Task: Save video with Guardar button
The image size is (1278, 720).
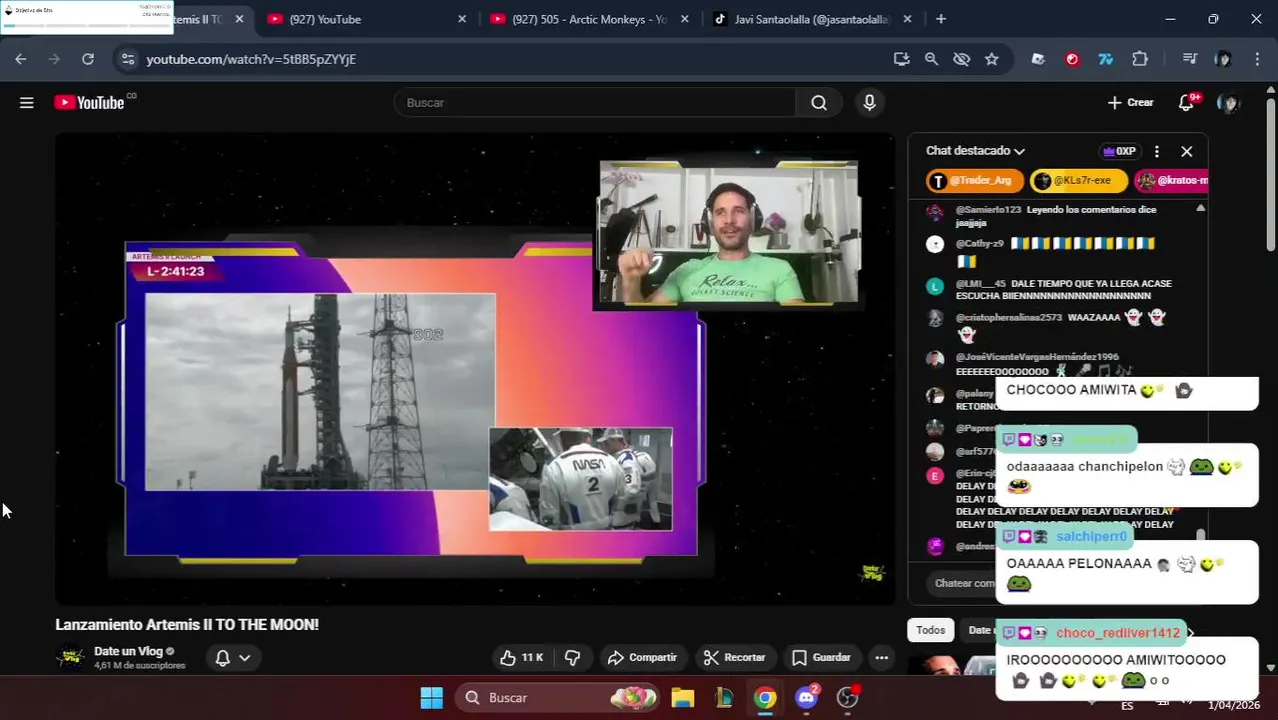Action: click(821, 657)
